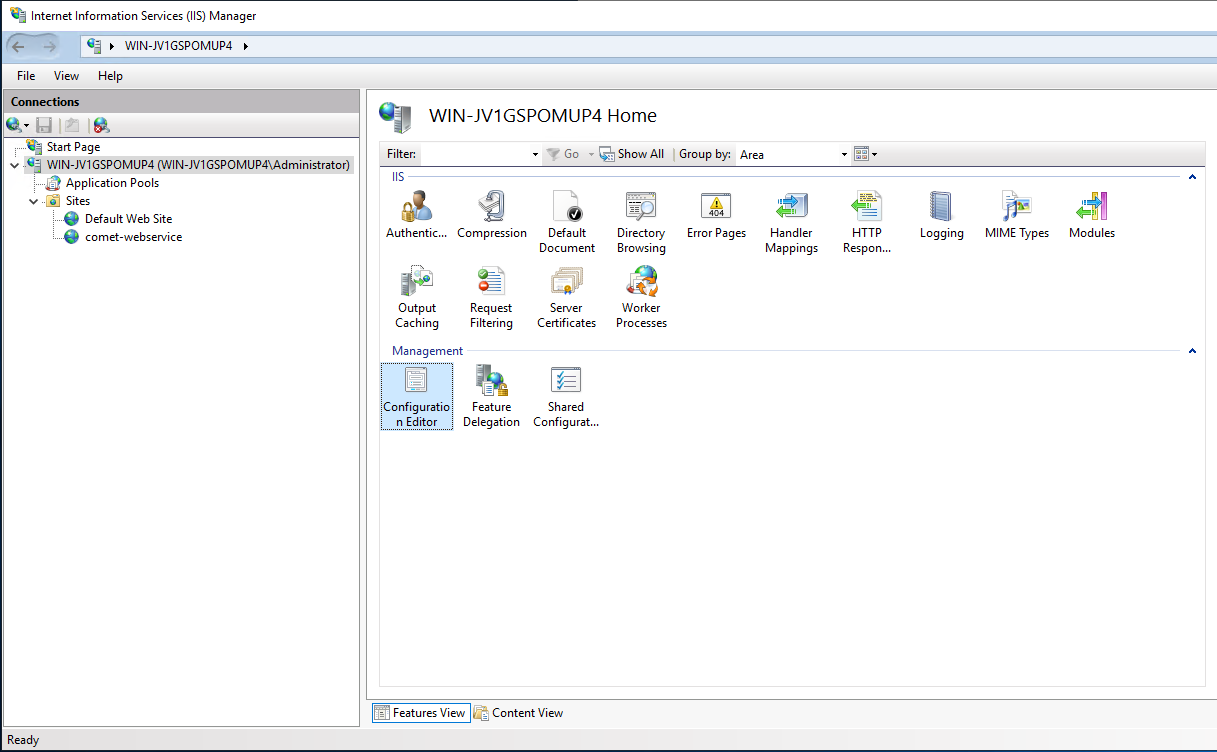
Task: Open Worker Processes feature
Action: point(641,297)
